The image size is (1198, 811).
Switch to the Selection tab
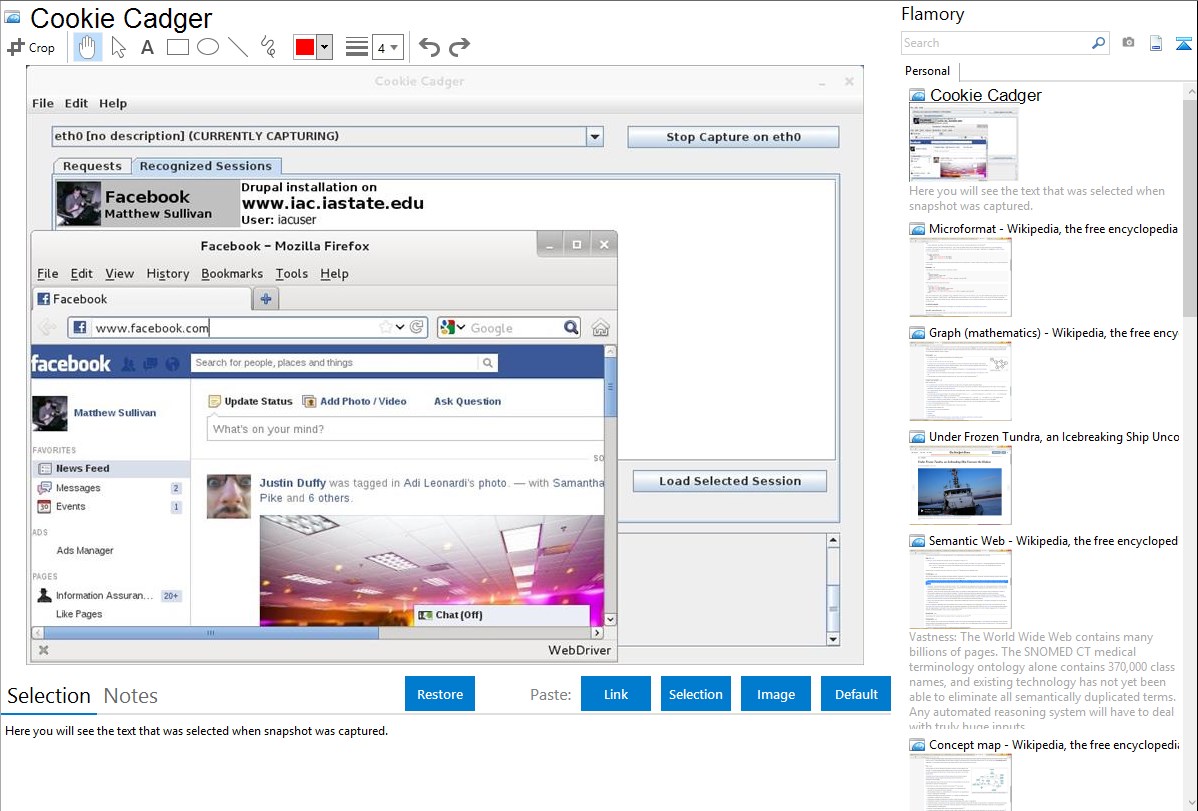(x=49, y=696)
